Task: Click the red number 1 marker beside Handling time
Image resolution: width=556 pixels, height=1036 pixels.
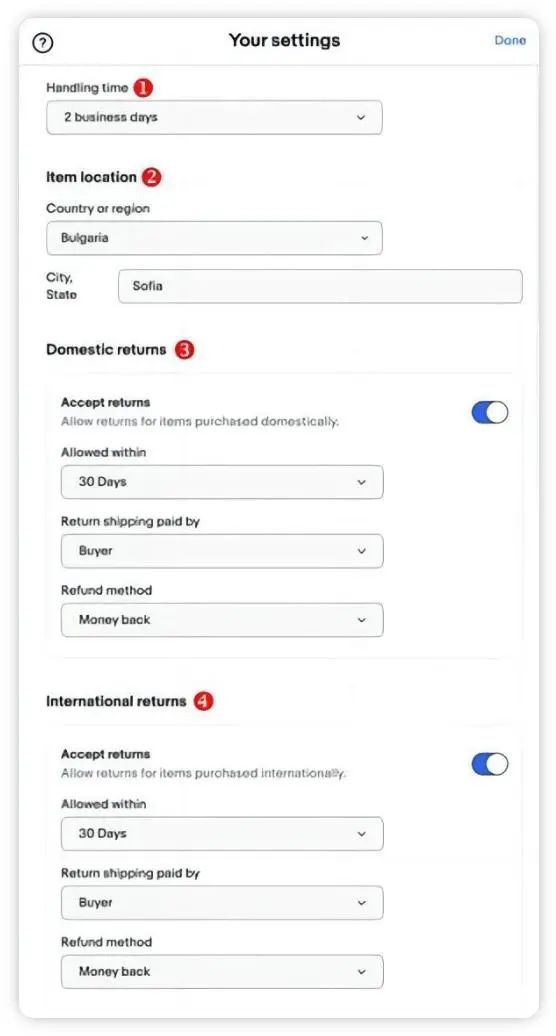Action: coord(143,87)
